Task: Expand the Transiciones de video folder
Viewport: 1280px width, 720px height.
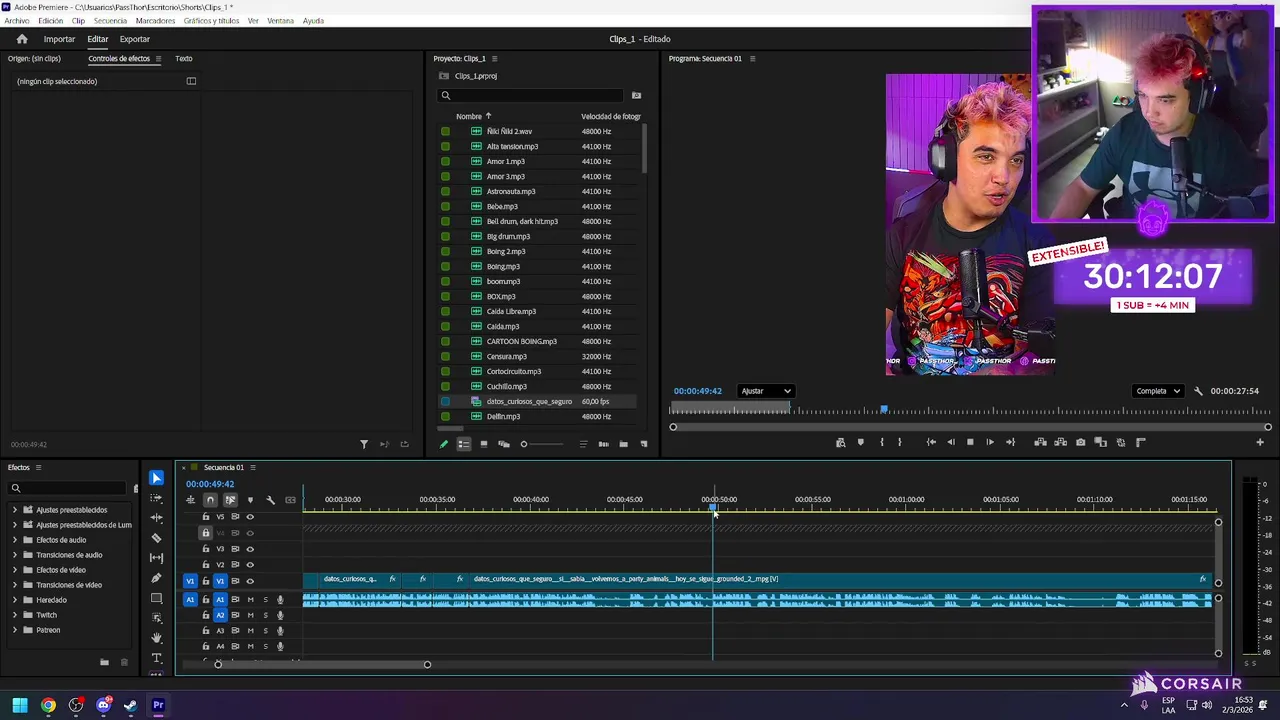Action: [15, 585]
